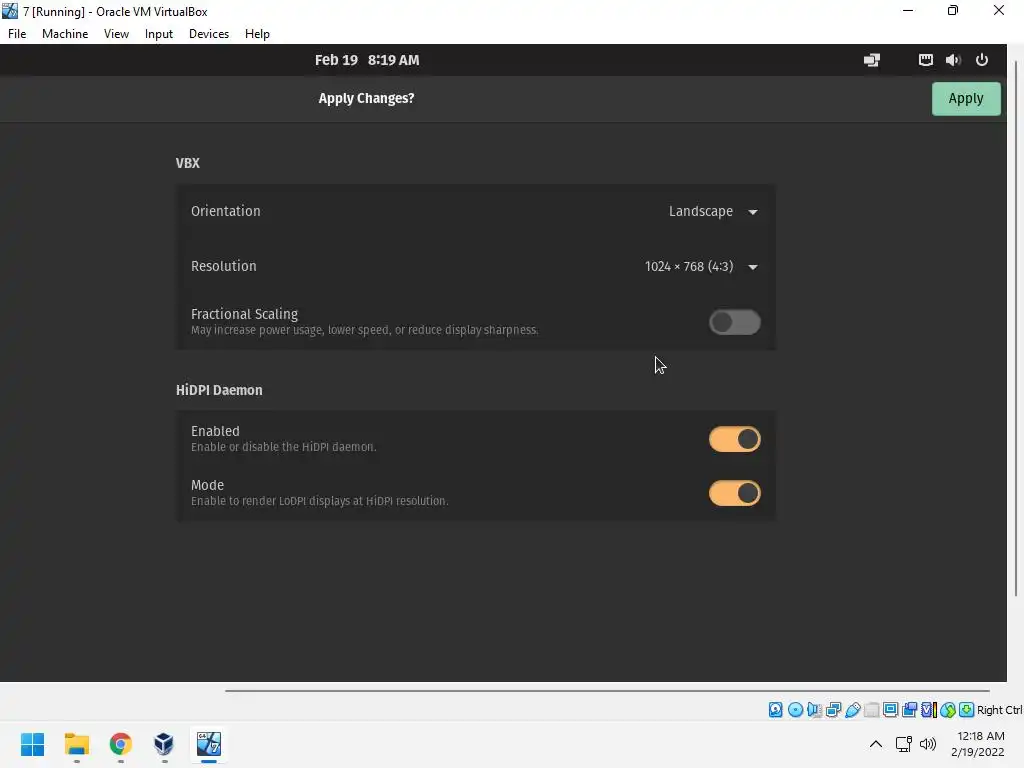Click the Enabled label in HiDPI Daemon section
Screen dimensions: 1024x768
pos(216,431)
